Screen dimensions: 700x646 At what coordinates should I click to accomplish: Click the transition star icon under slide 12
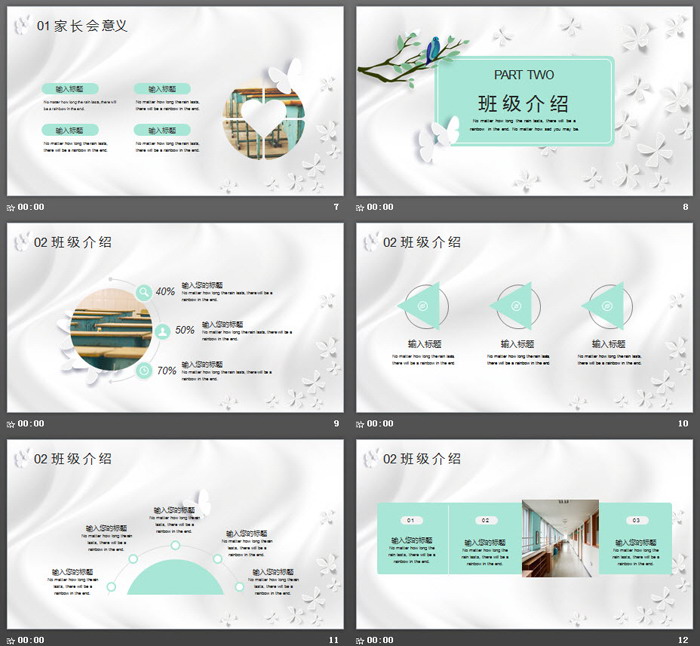(361, 639)
